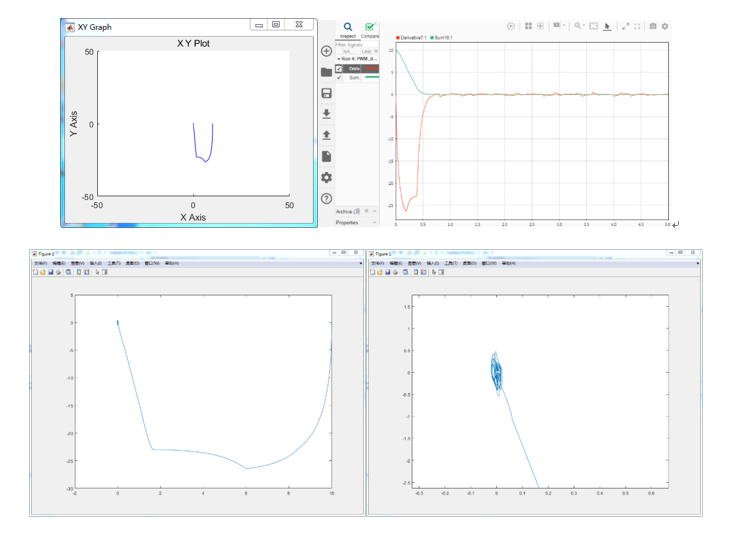Open the visualization type dropdown

coord(559,26)
